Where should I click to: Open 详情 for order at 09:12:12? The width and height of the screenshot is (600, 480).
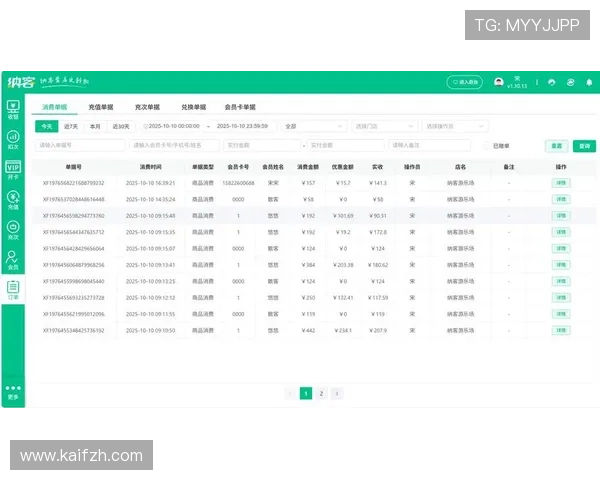coord(561,298)
